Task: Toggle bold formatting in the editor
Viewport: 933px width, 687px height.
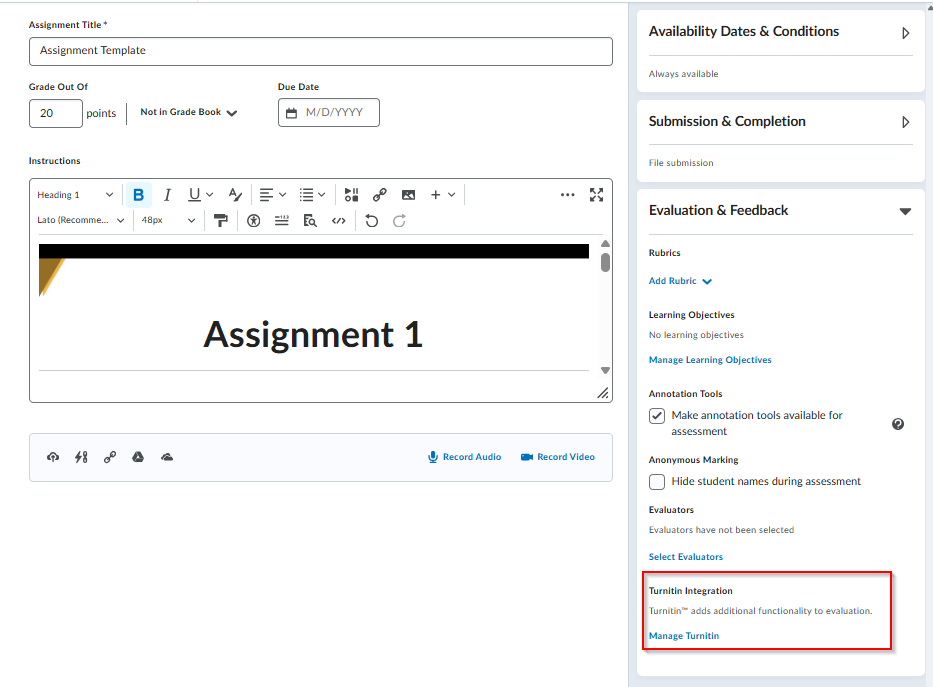Action: pos(138,195)
